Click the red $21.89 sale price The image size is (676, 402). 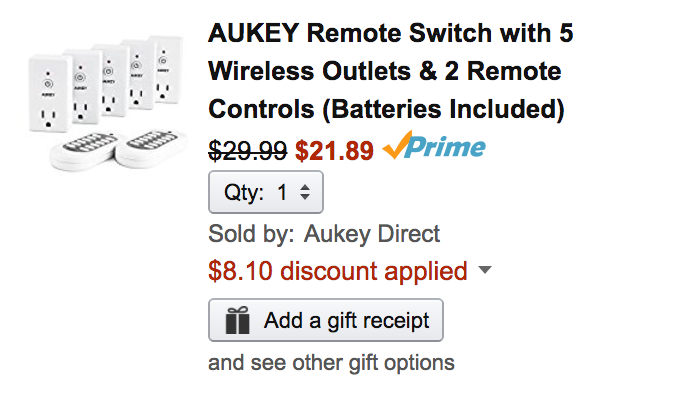(x=334, y=150)
